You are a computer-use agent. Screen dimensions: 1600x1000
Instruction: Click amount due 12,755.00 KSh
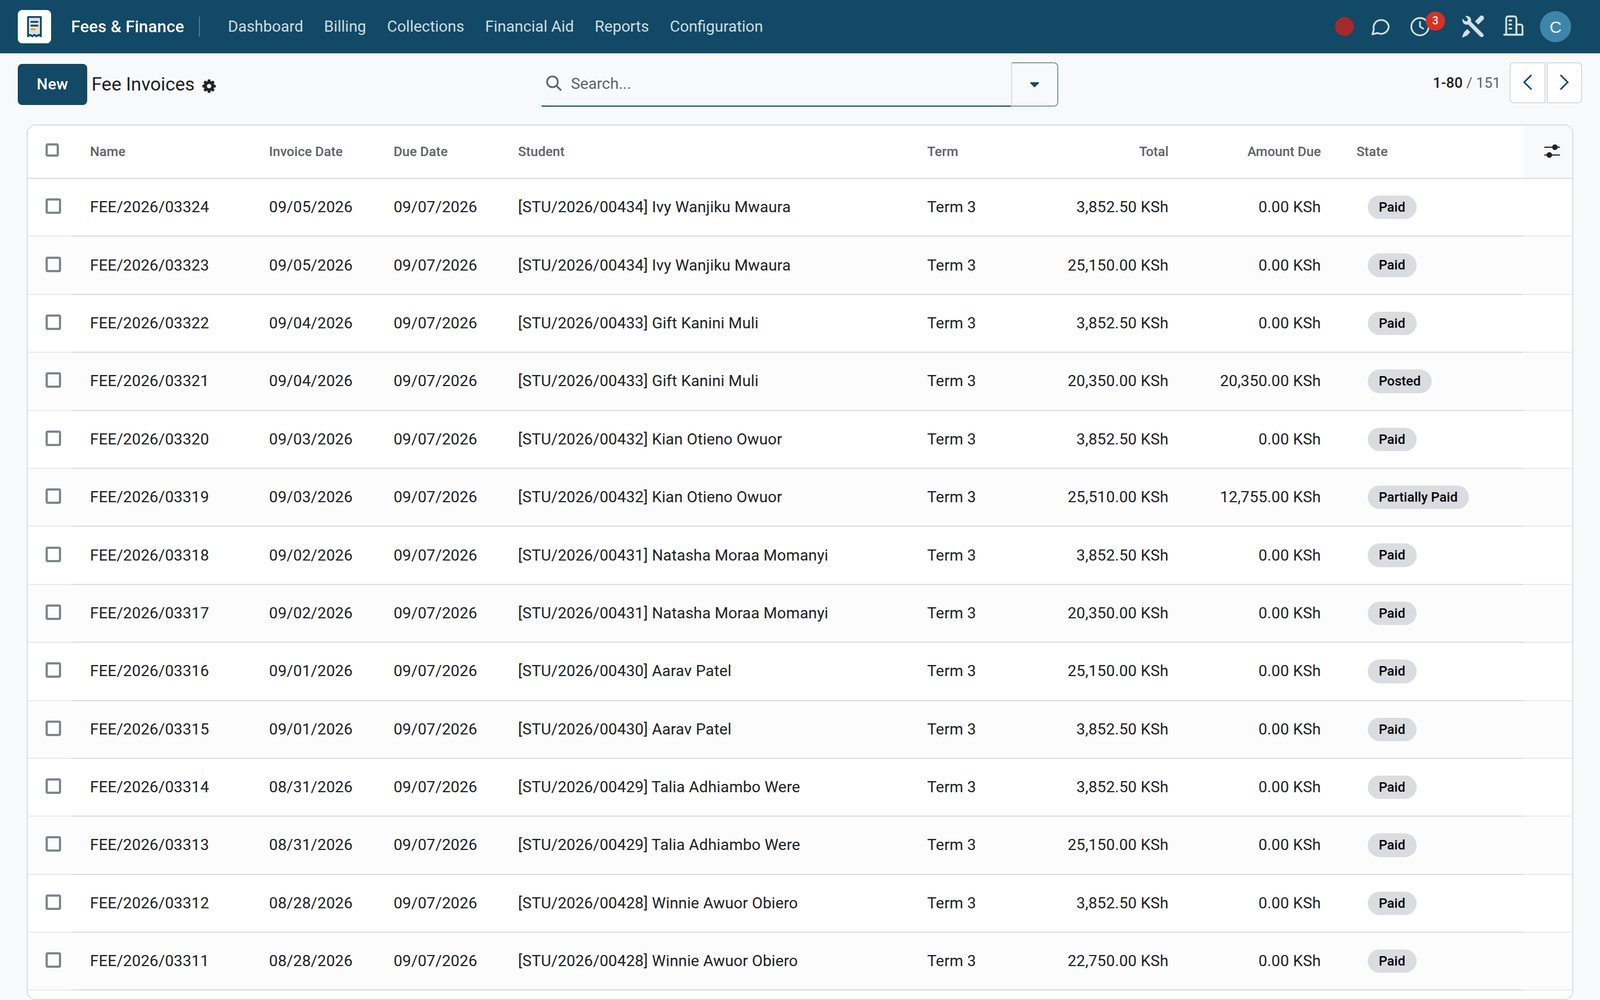[x=1270, y=497]
